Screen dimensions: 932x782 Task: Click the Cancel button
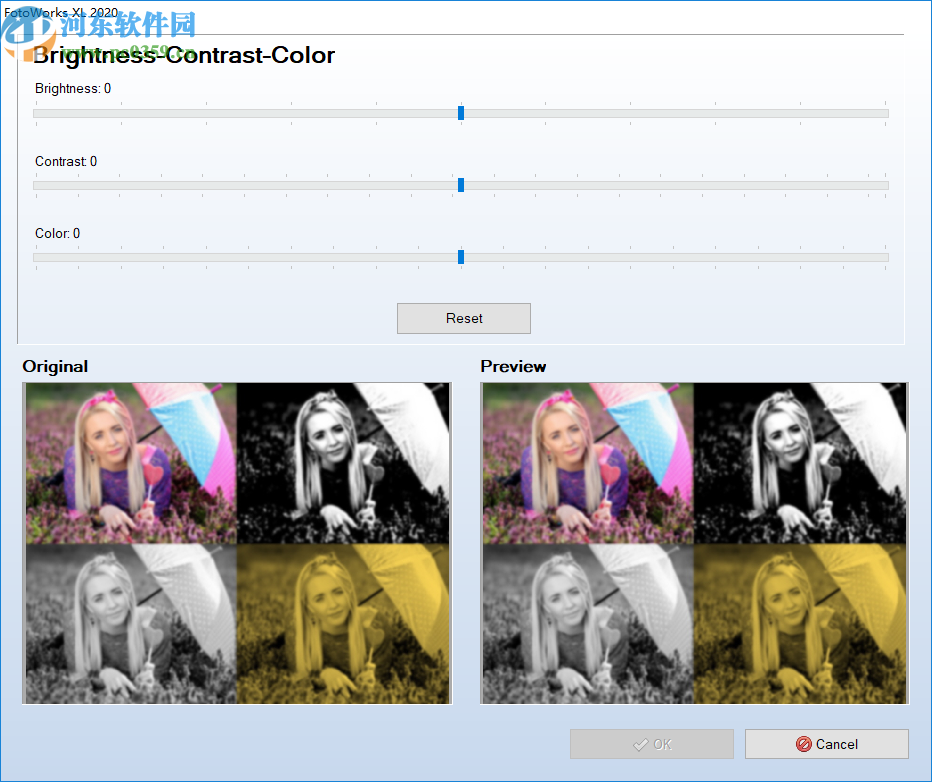coord(827,744)
